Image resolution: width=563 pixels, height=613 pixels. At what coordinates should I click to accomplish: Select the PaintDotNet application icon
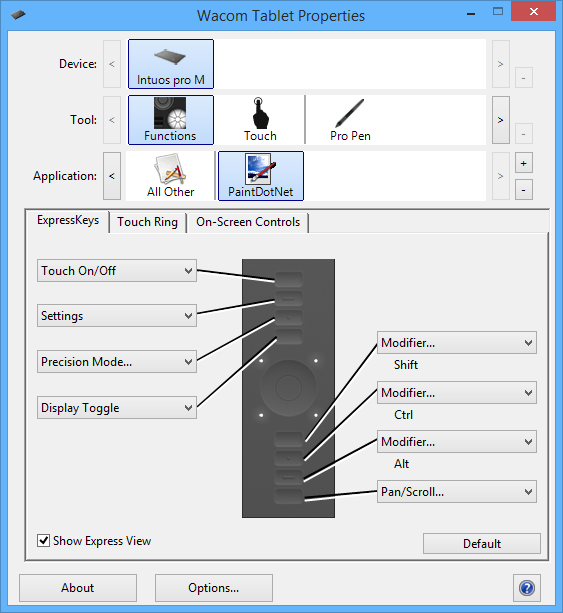[261, 176]
